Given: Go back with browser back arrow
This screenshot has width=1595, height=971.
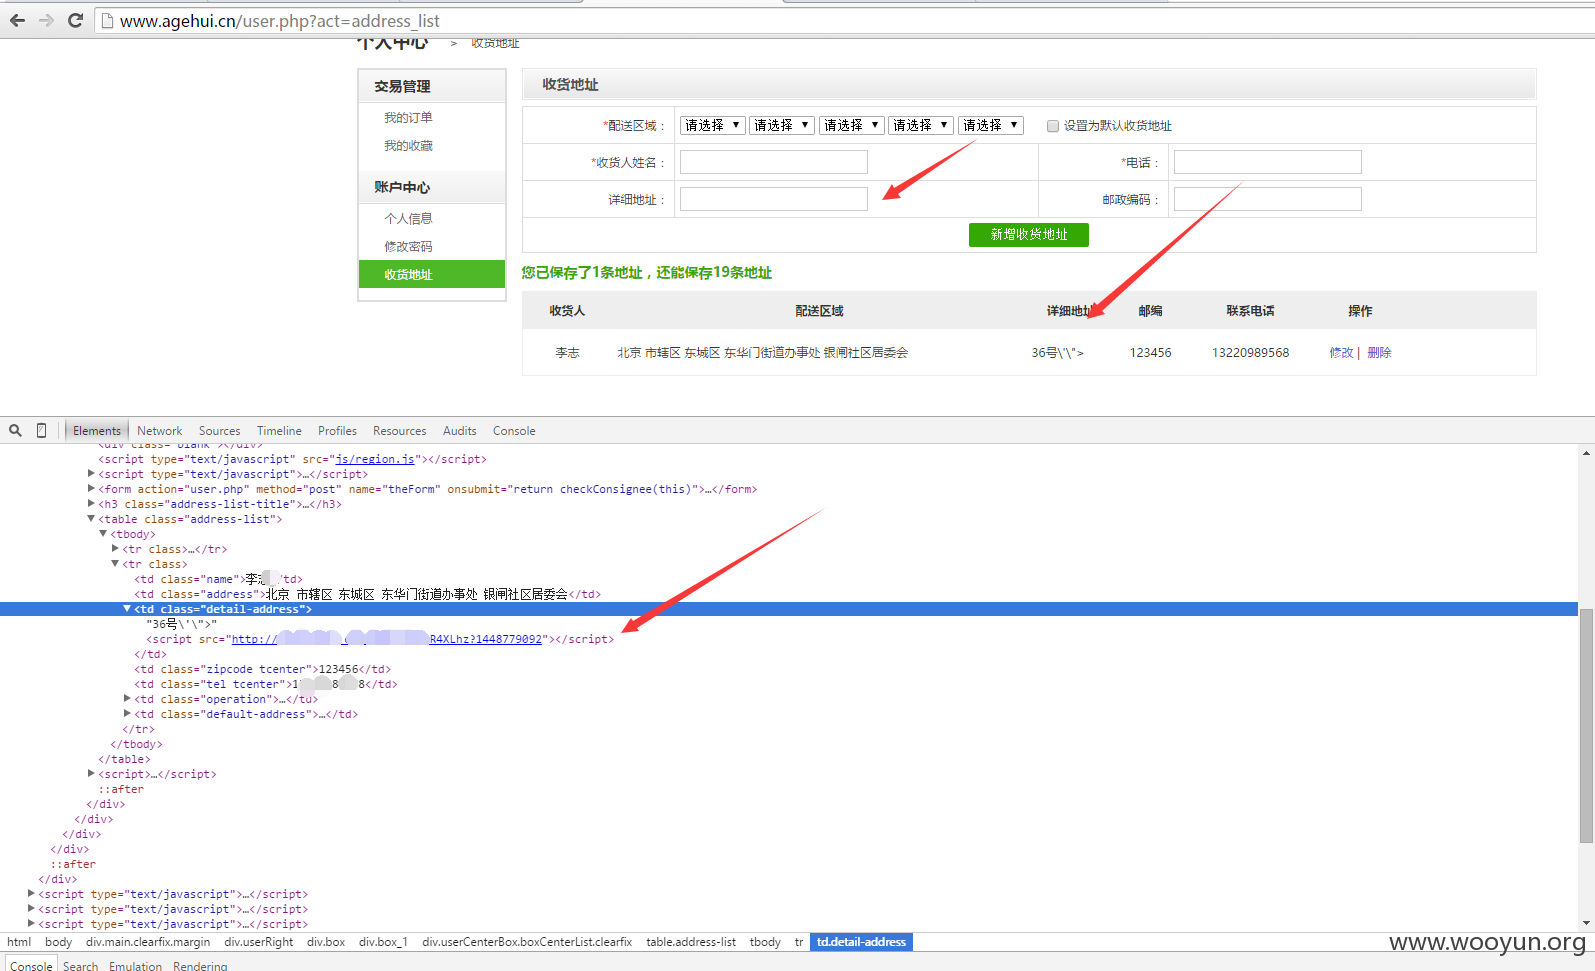Looking at the screenshot, I should coord(17,20).
